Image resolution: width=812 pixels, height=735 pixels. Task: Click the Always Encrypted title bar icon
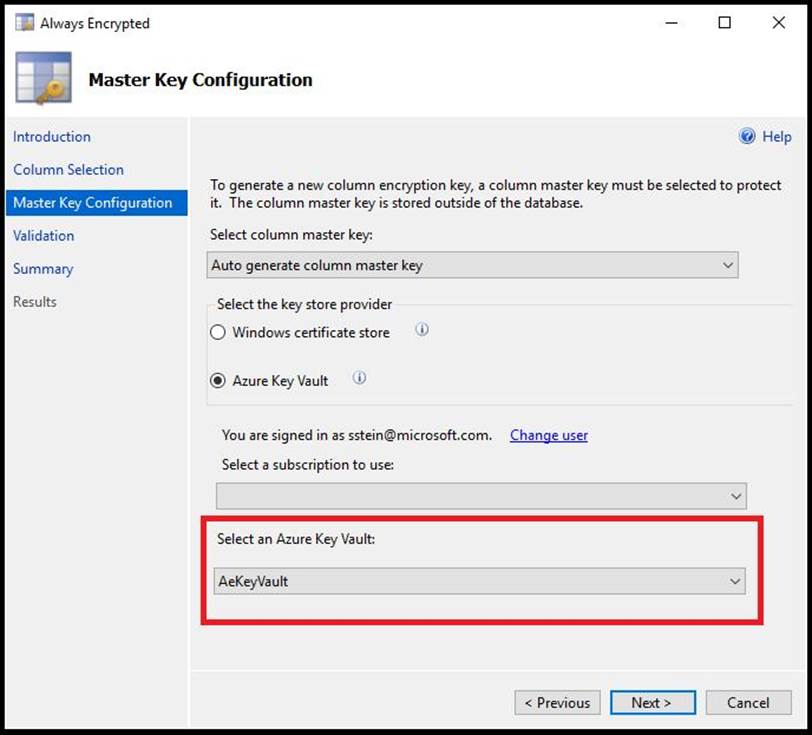click(24, 23)
